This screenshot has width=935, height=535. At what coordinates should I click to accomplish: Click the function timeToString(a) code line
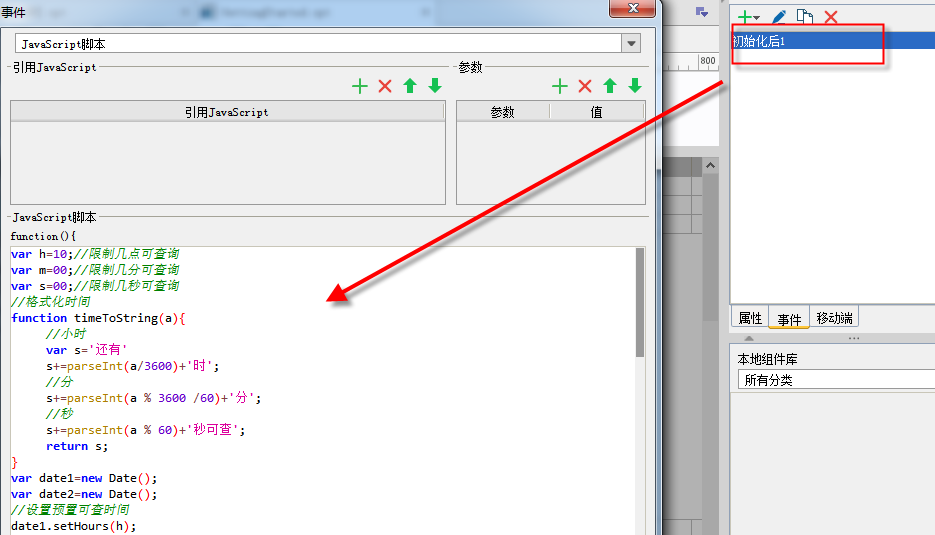pos(98,318)
